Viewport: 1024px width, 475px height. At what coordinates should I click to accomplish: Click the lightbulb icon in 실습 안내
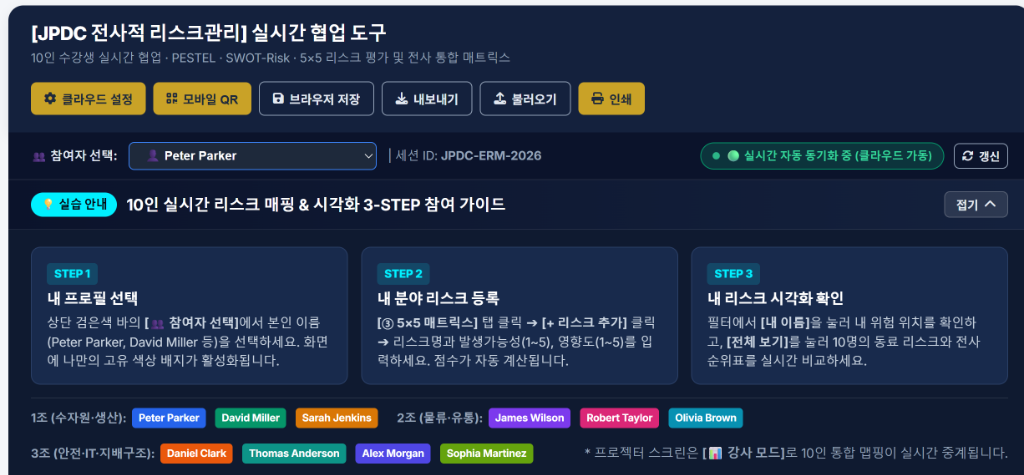point(48,205)
